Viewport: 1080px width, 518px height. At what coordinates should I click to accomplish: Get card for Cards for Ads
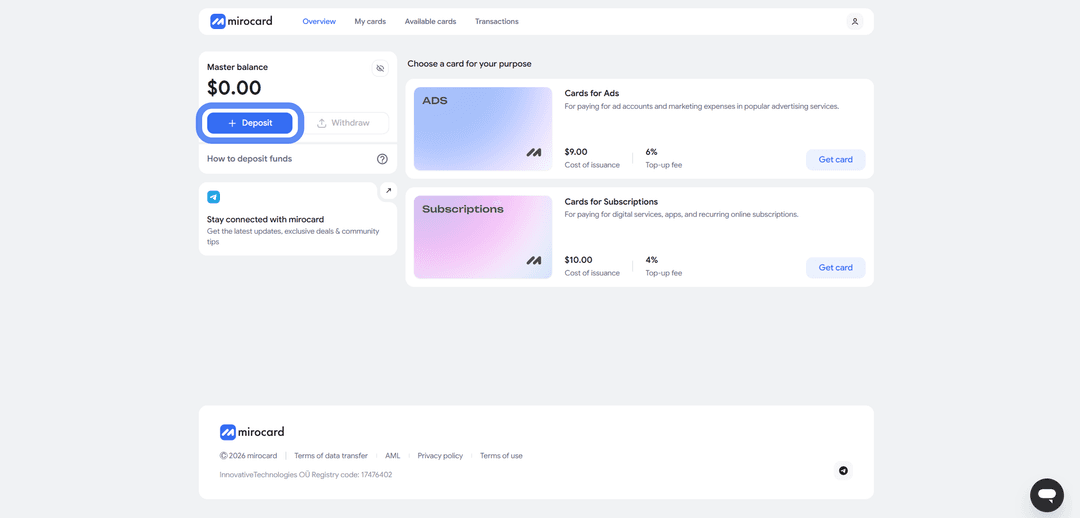click(x=835, y=160)
